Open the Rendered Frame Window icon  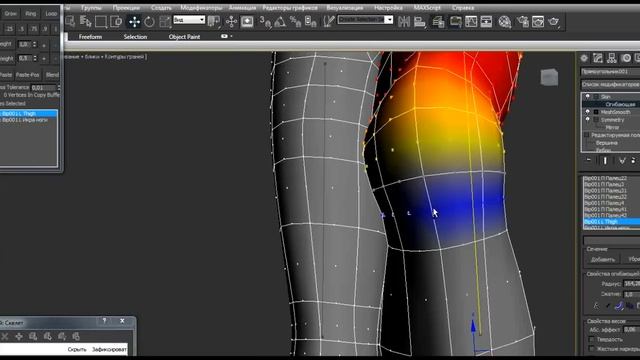538,22
